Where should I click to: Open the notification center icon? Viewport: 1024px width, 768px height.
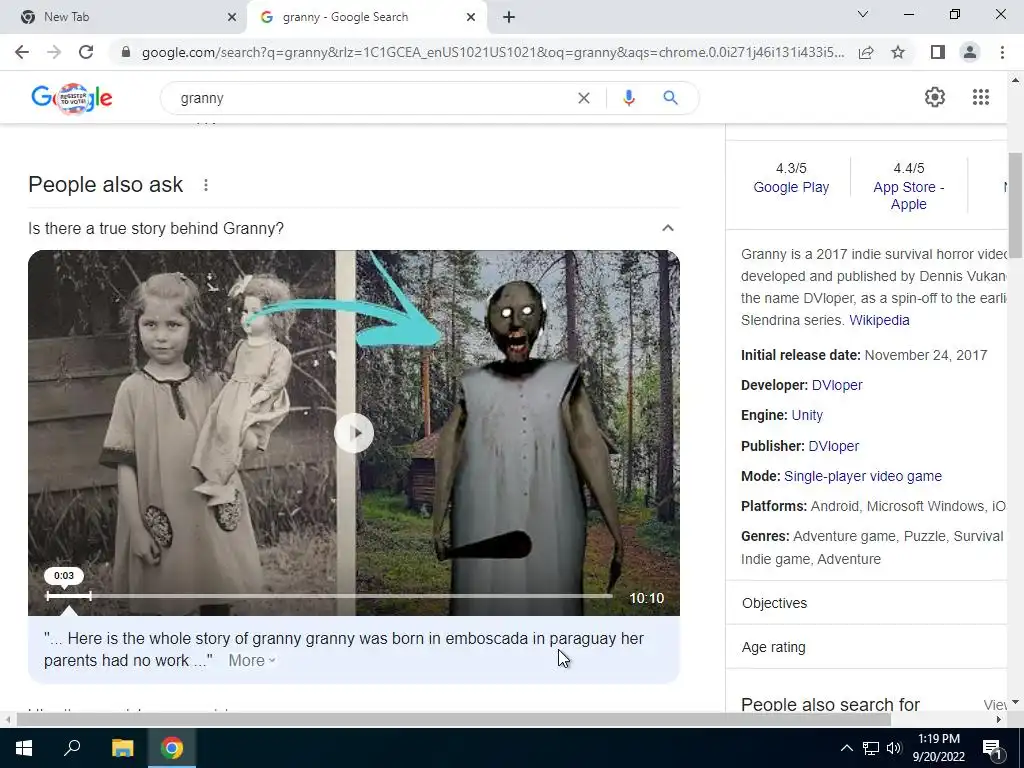(993, 748)
